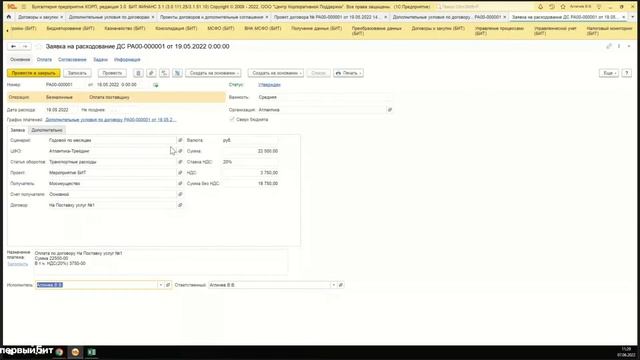The width and height of the screenshot is (640, 360).
Task: Open the notifications bell icon
Action: [x=540, y=7]
